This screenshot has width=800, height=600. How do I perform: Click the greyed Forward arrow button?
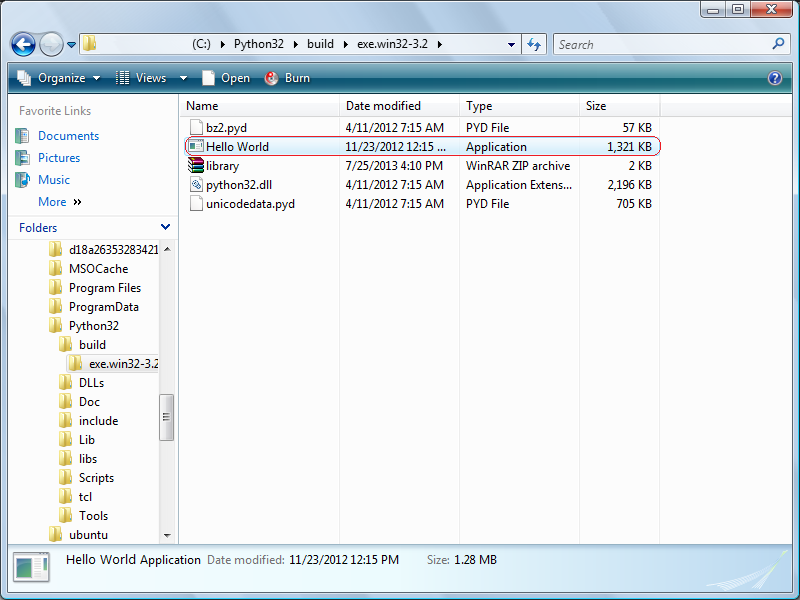click(51, 44)
